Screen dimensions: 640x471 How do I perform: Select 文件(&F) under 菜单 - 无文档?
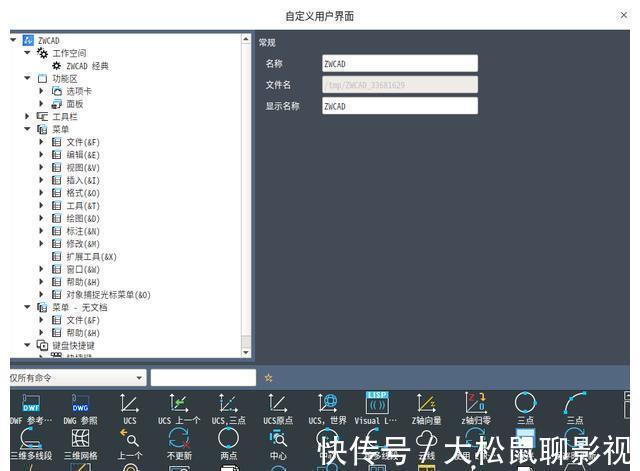pos(83,320)
